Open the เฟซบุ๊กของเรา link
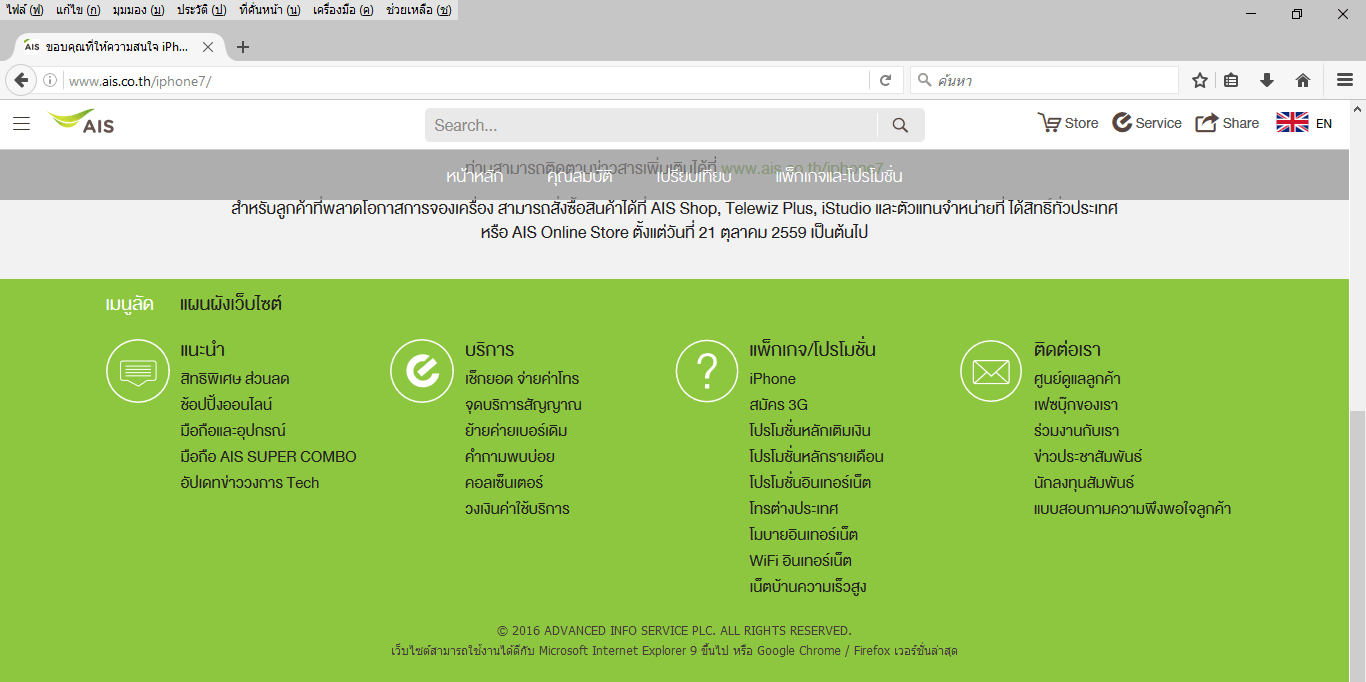The height and width of the screenshot is (682, 1366). pos(1076,405)
